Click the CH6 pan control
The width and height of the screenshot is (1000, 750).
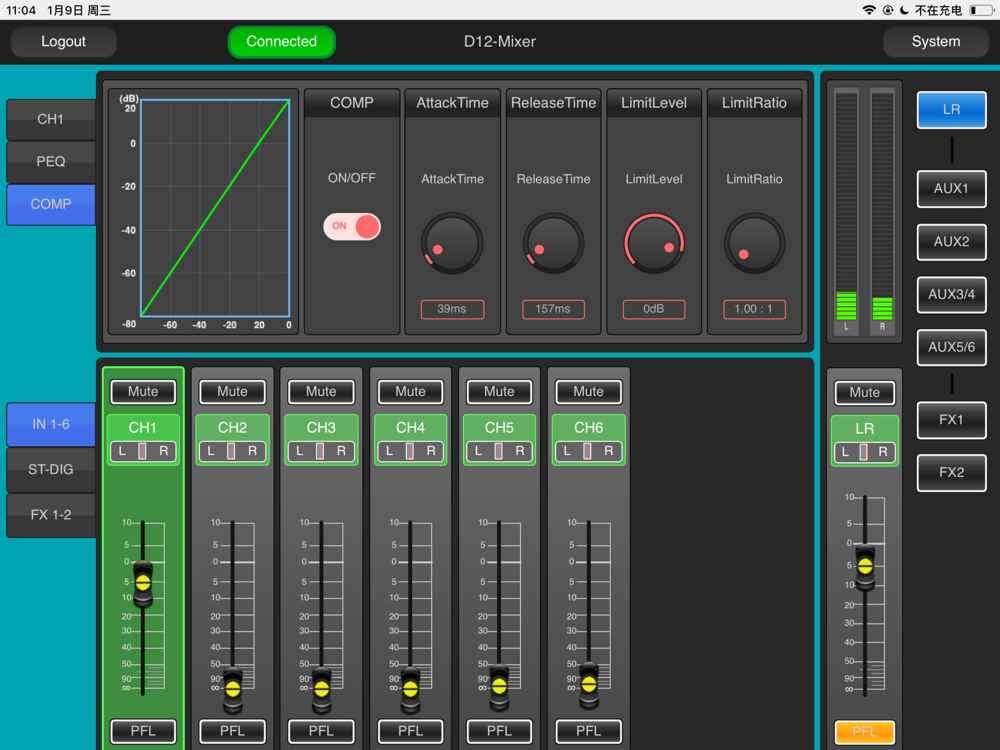point(588,452)
